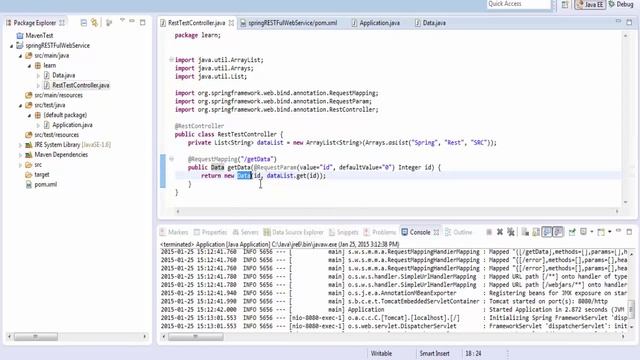Click the Writable status bar entry
The height and width of the screenshot is (360, 640).
point(381,353)
